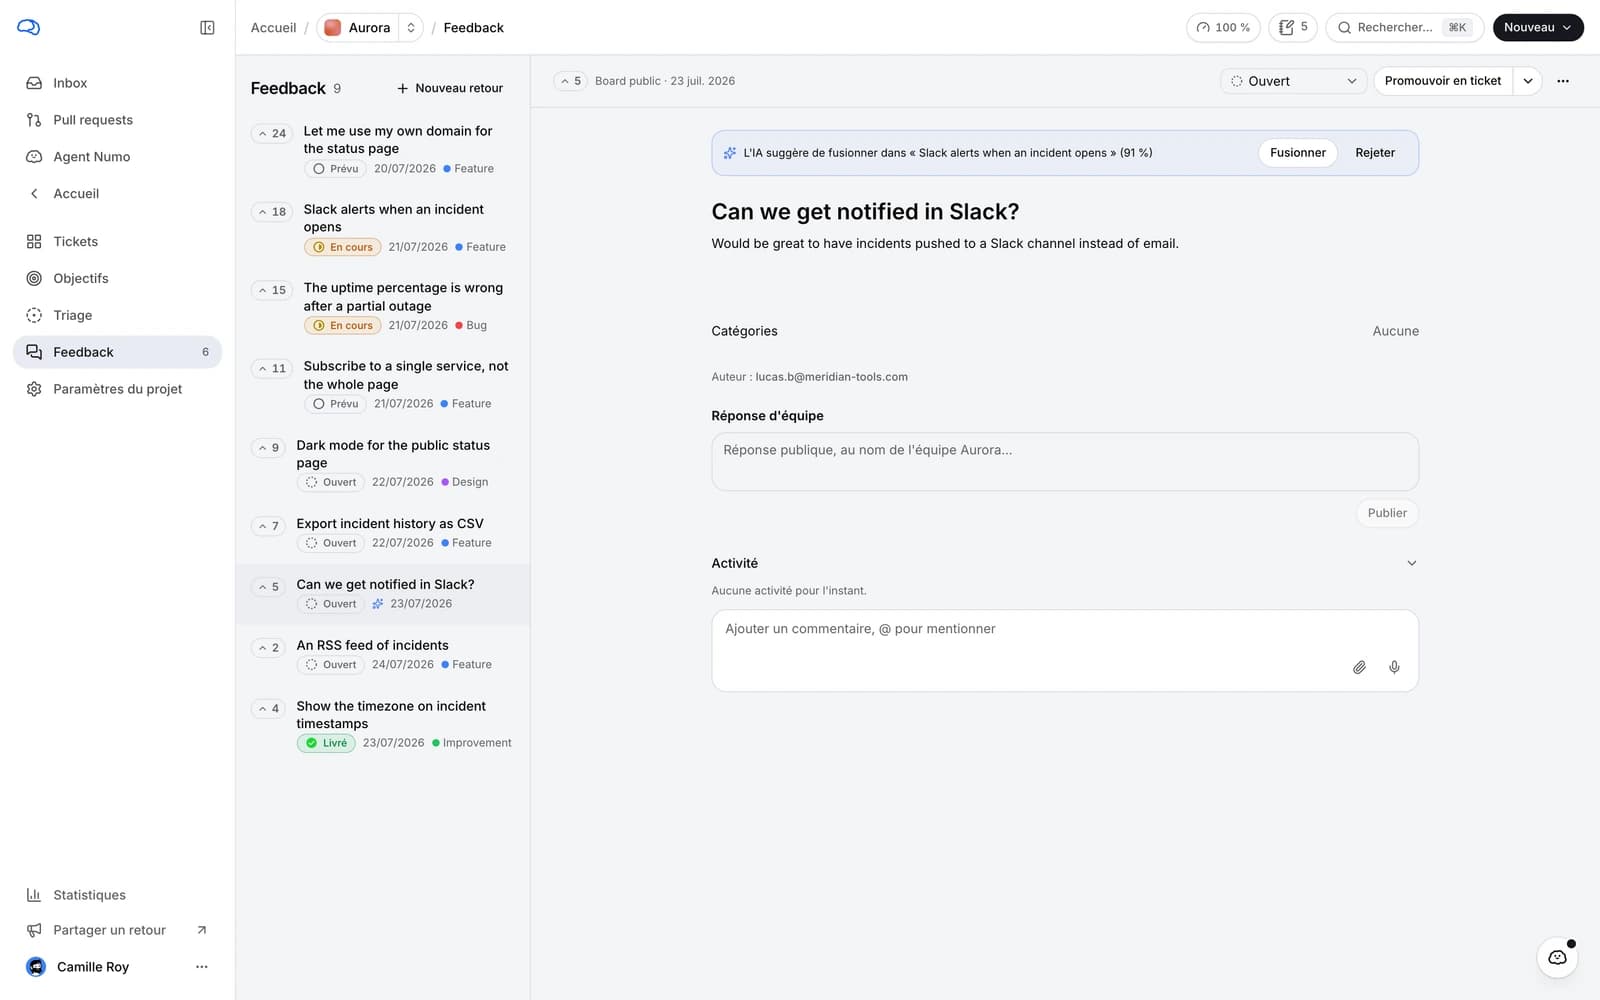Upvote 'Can we get notified in Slack?' in list
The width and height of the screenshot is (1600, 1000).
pos(268,587)
